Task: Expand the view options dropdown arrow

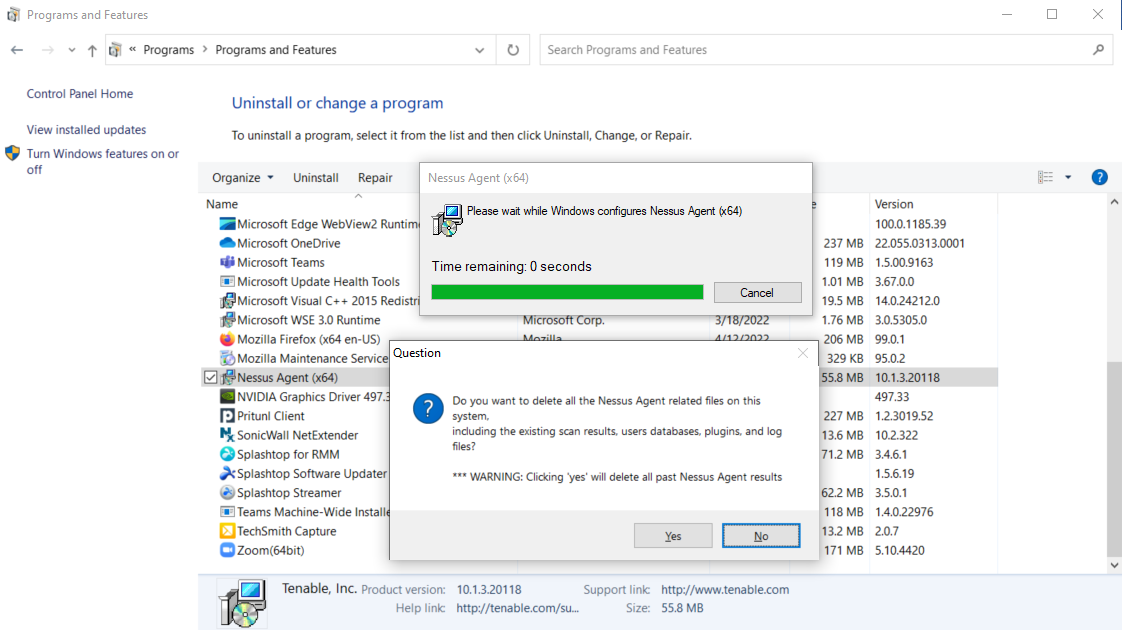Action: (1068, 178)
